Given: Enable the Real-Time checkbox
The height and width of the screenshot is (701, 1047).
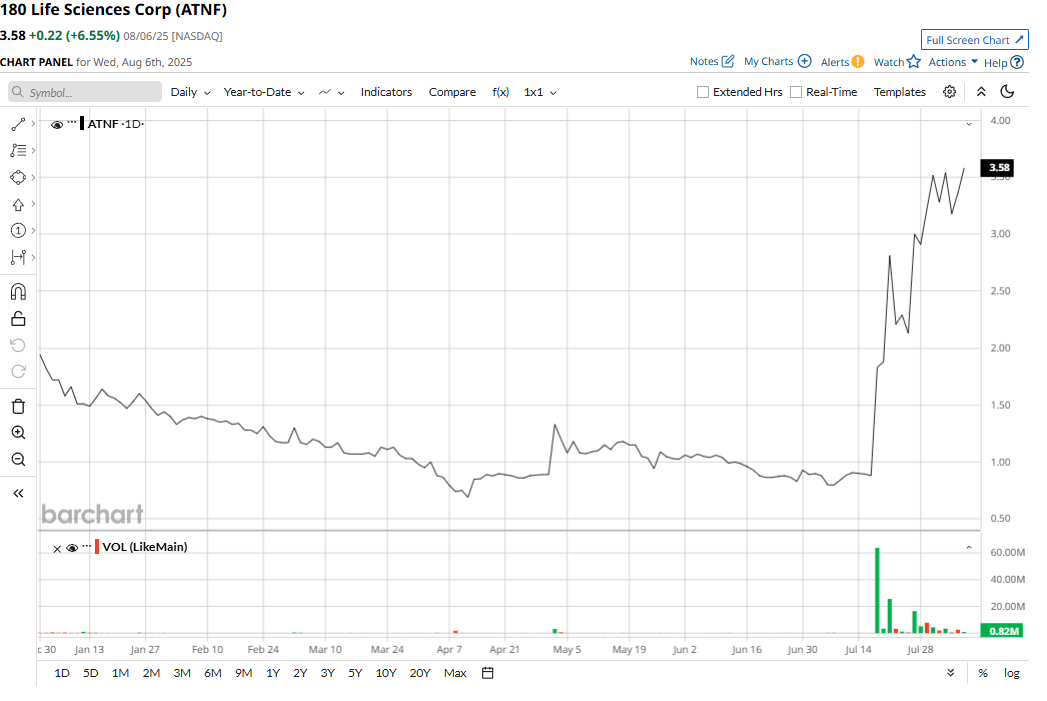Looking at the screenshot, I should tap(795, 92).
